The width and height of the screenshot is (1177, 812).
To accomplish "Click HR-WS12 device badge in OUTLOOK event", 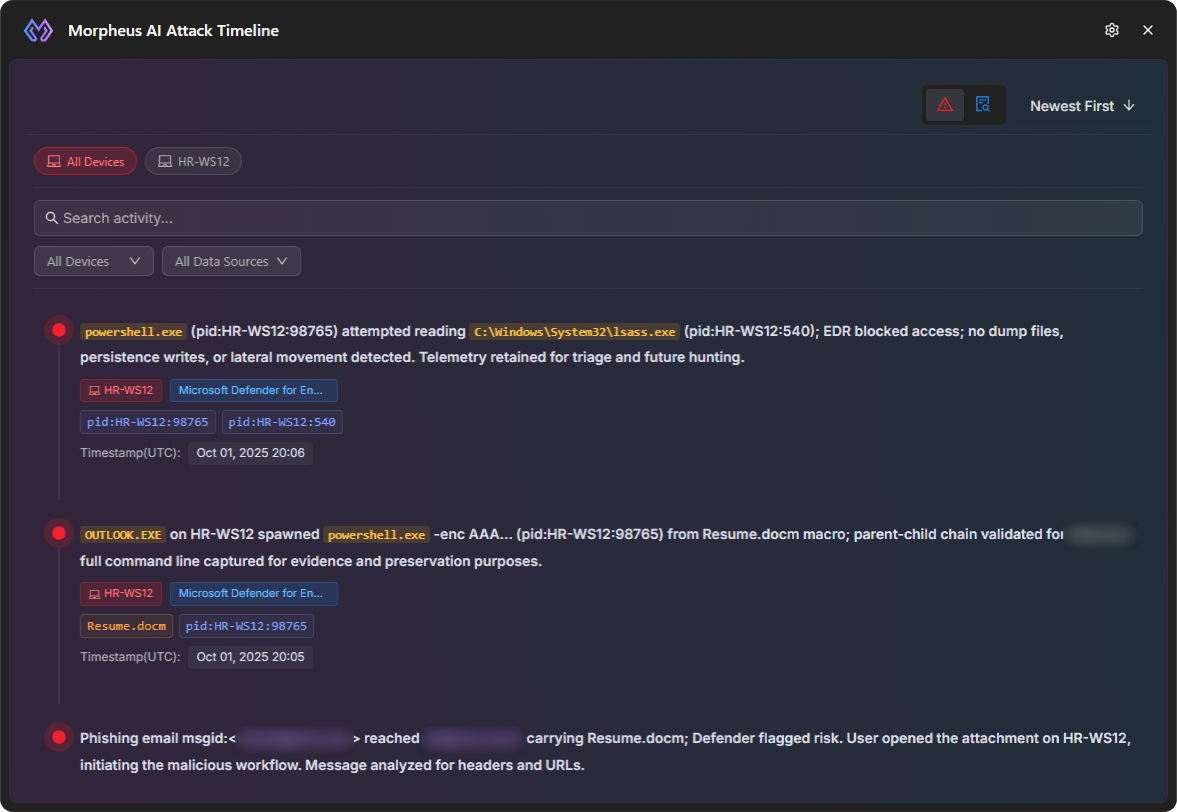I will click(x=121, y=594).
